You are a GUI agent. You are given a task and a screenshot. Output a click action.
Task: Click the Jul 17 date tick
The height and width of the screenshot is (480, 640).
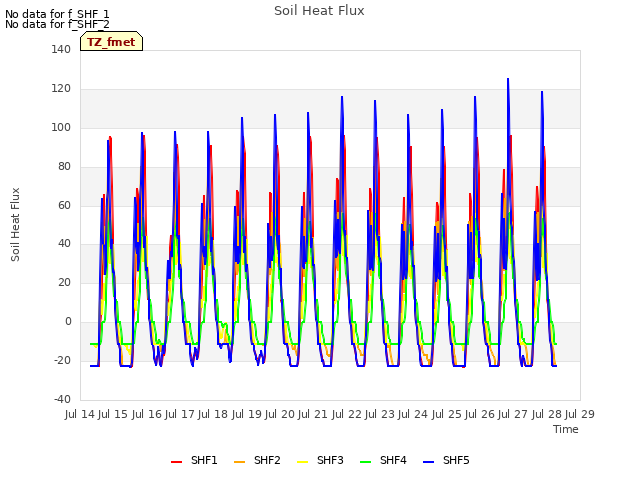(180, 414)
